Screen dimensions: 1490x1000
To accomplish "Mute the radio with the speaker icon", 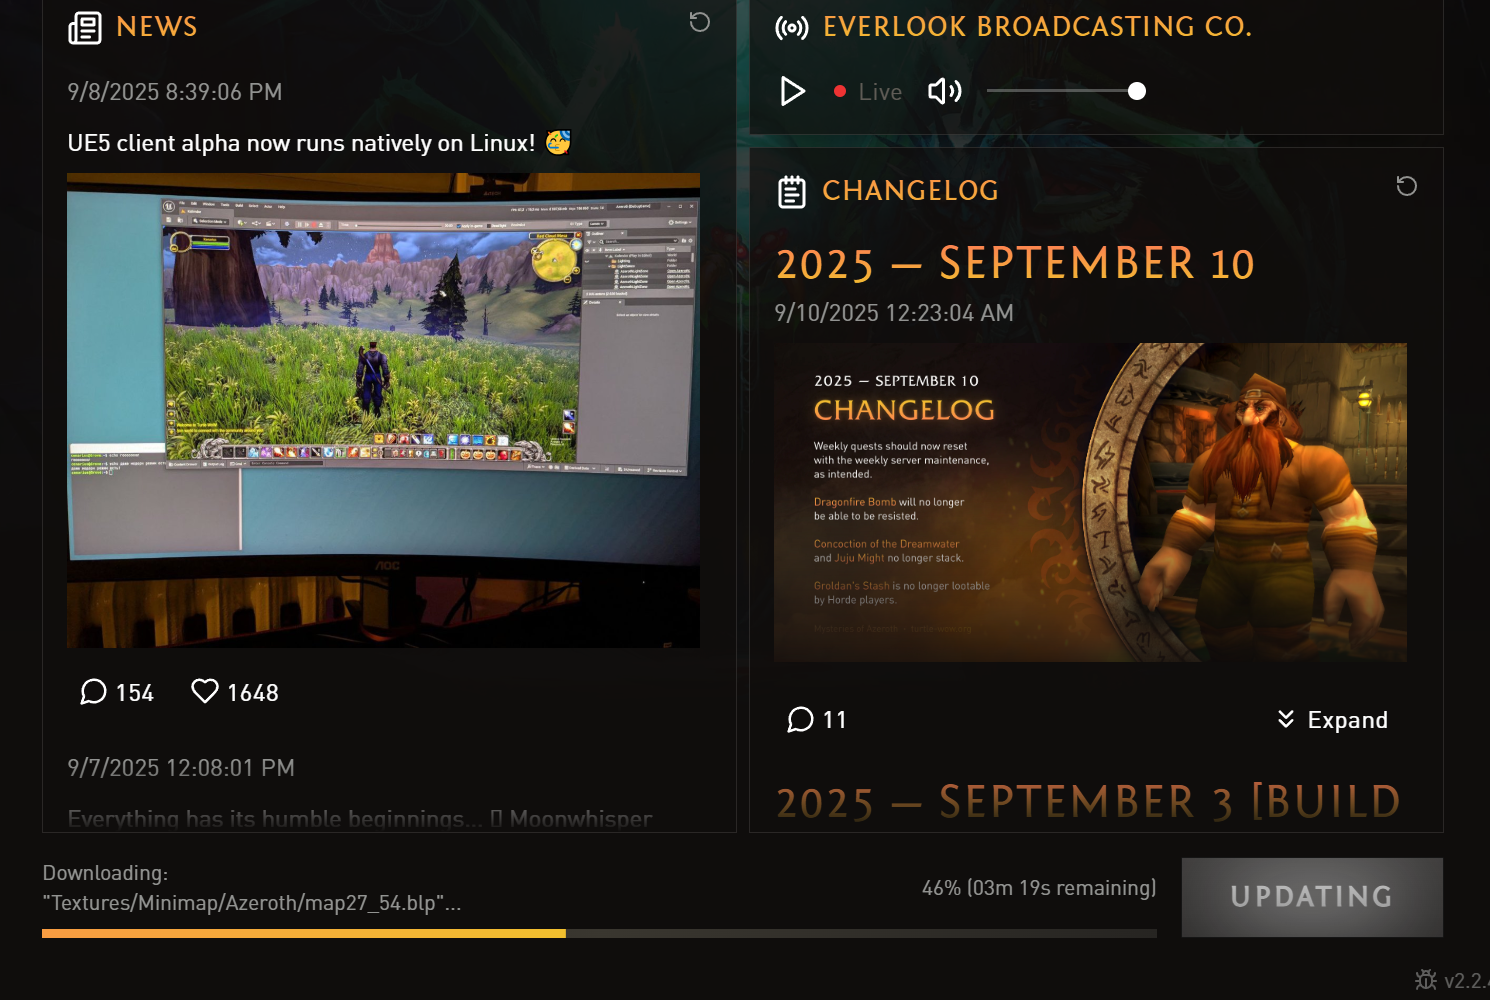I will click(945, 91).
